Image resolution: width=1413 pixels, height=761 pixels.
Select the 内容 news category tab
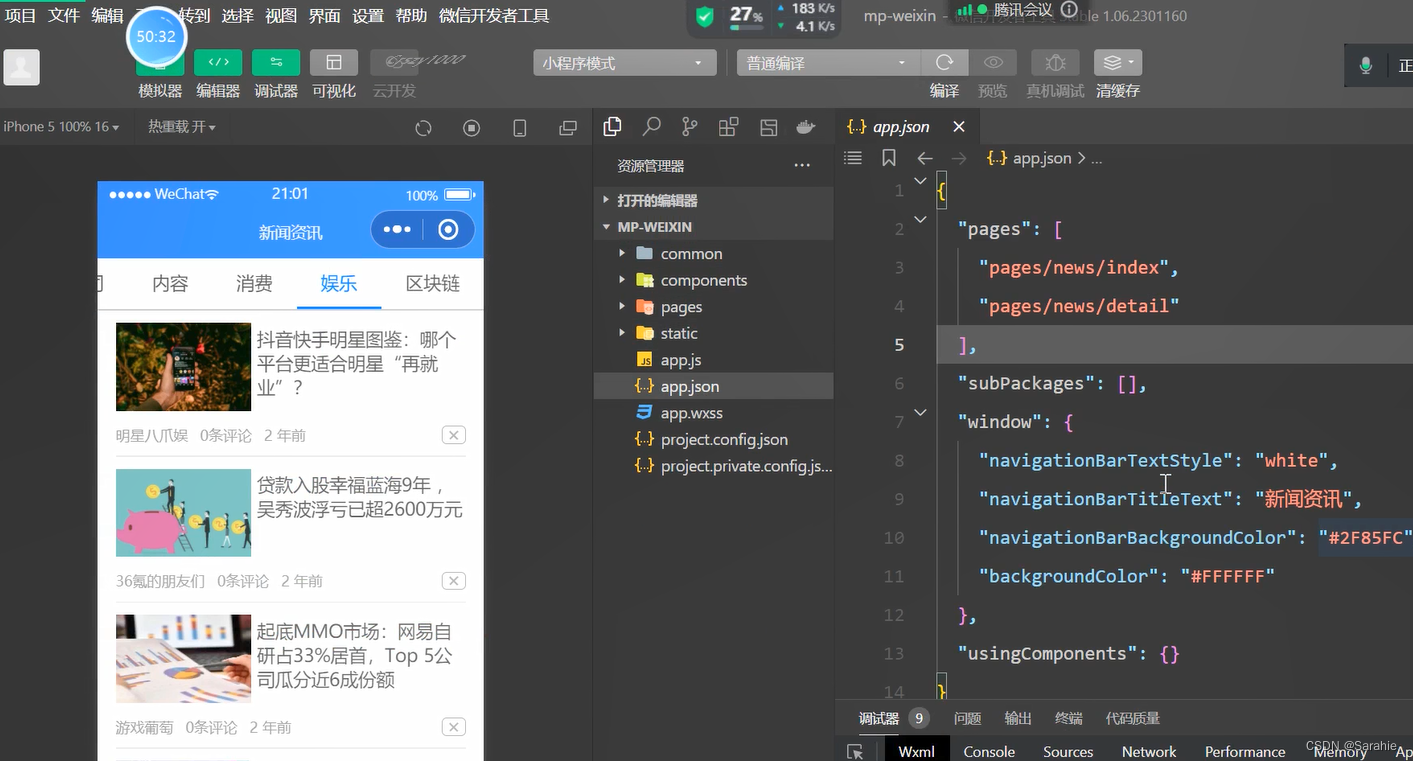170,284
